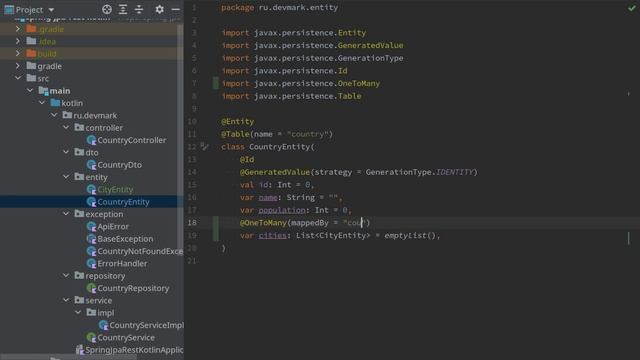Click the package declaration ru.devmark.entity
This screenshot has width=640, height=360.
[x=298, y=7]
